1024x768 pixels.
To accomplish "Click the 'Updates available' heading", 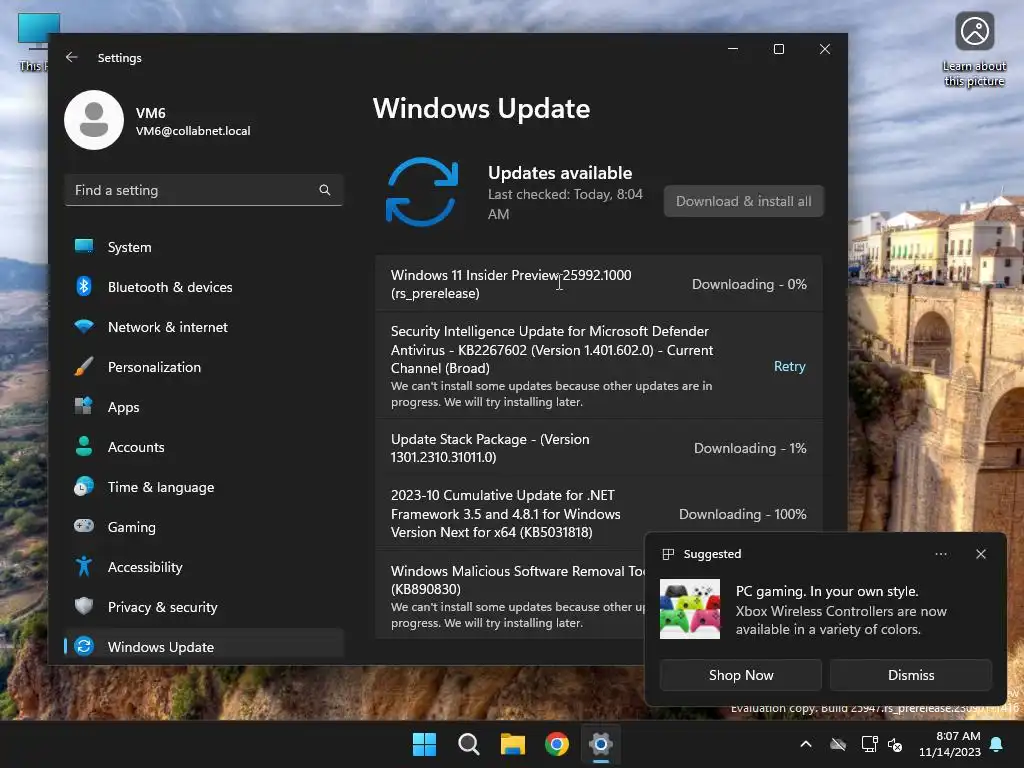I will pyautogui.click(x=560, y=172).
